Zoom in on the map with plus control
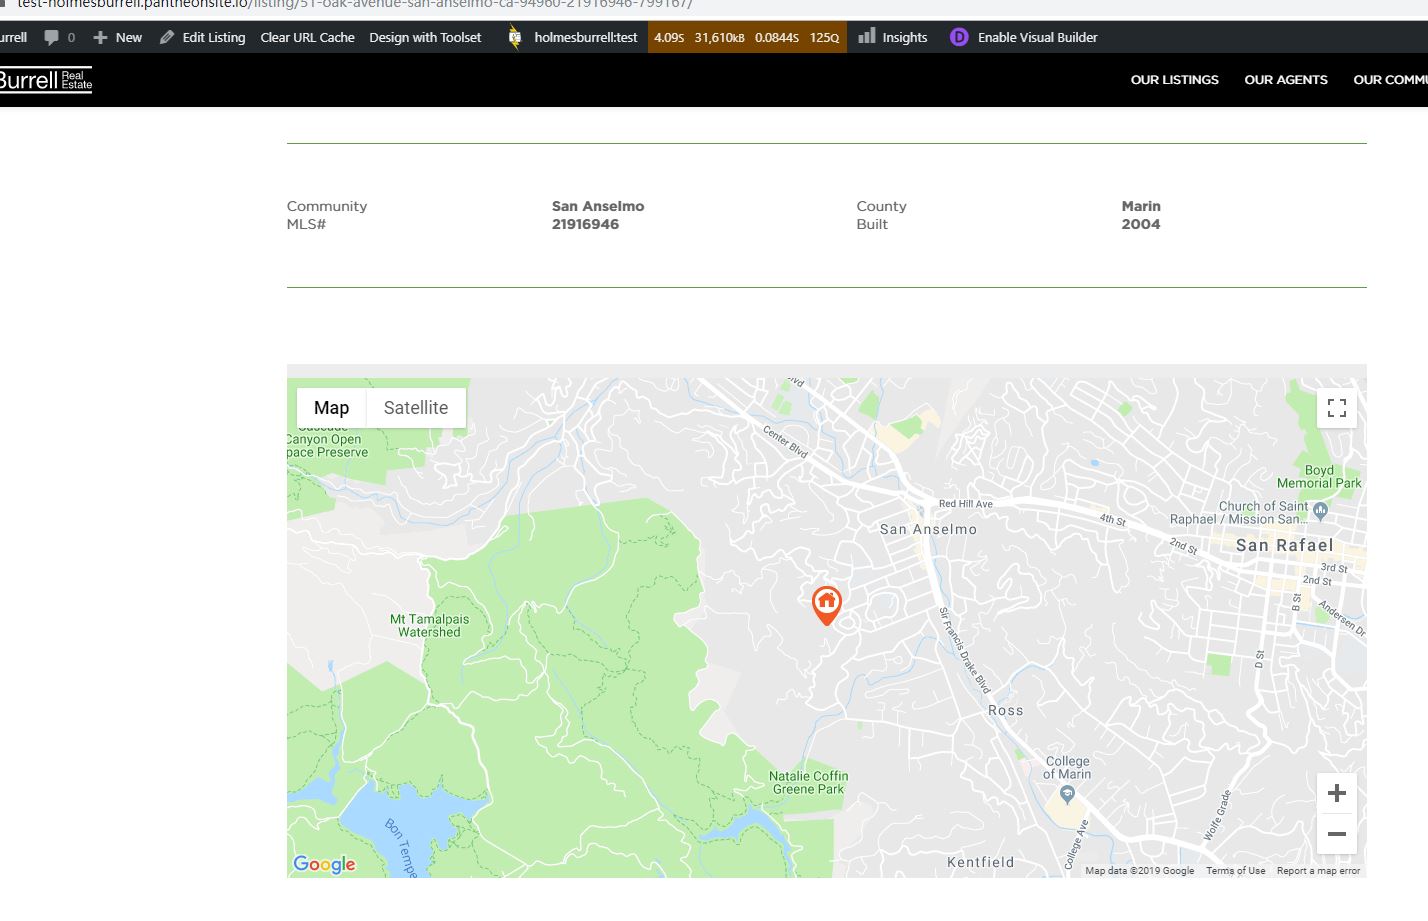 1337,792
